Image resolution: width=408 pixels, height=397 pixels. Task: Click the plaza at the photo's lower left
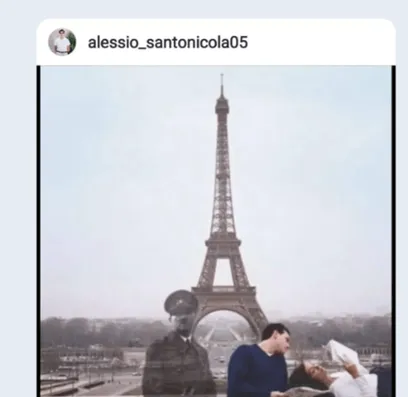(90, 380)
